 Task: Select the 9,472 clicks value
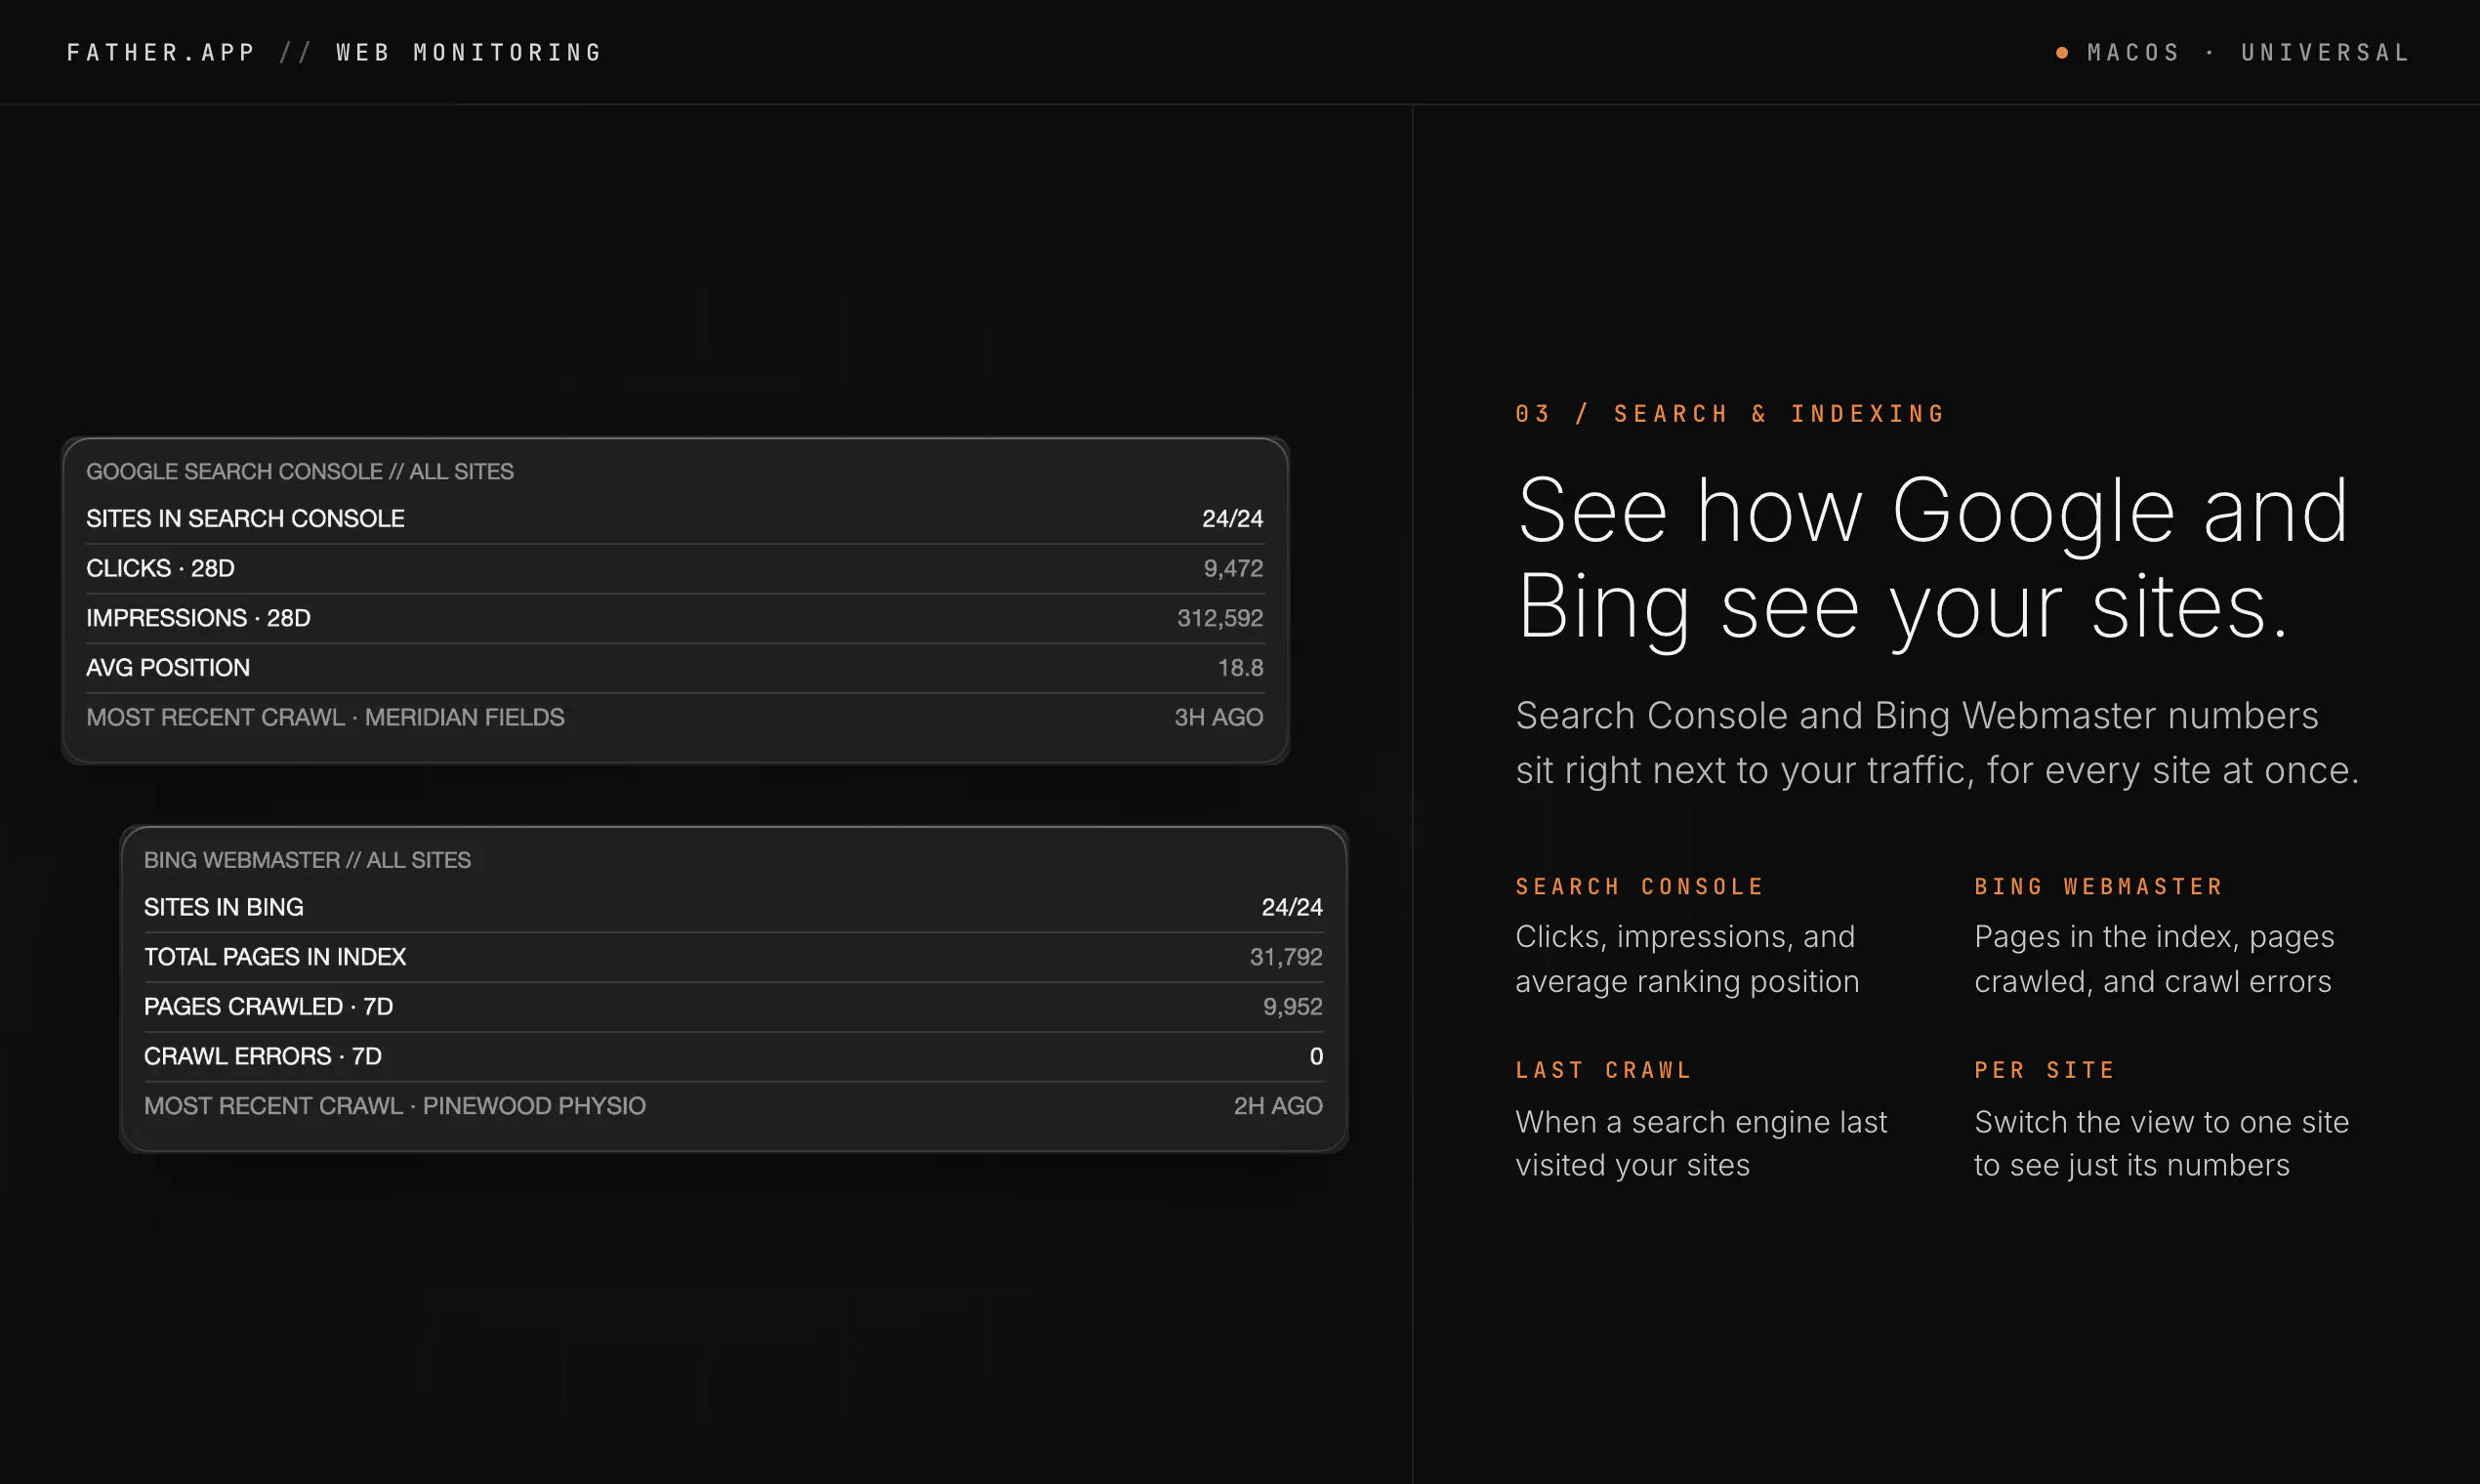tap(1233, 568)
